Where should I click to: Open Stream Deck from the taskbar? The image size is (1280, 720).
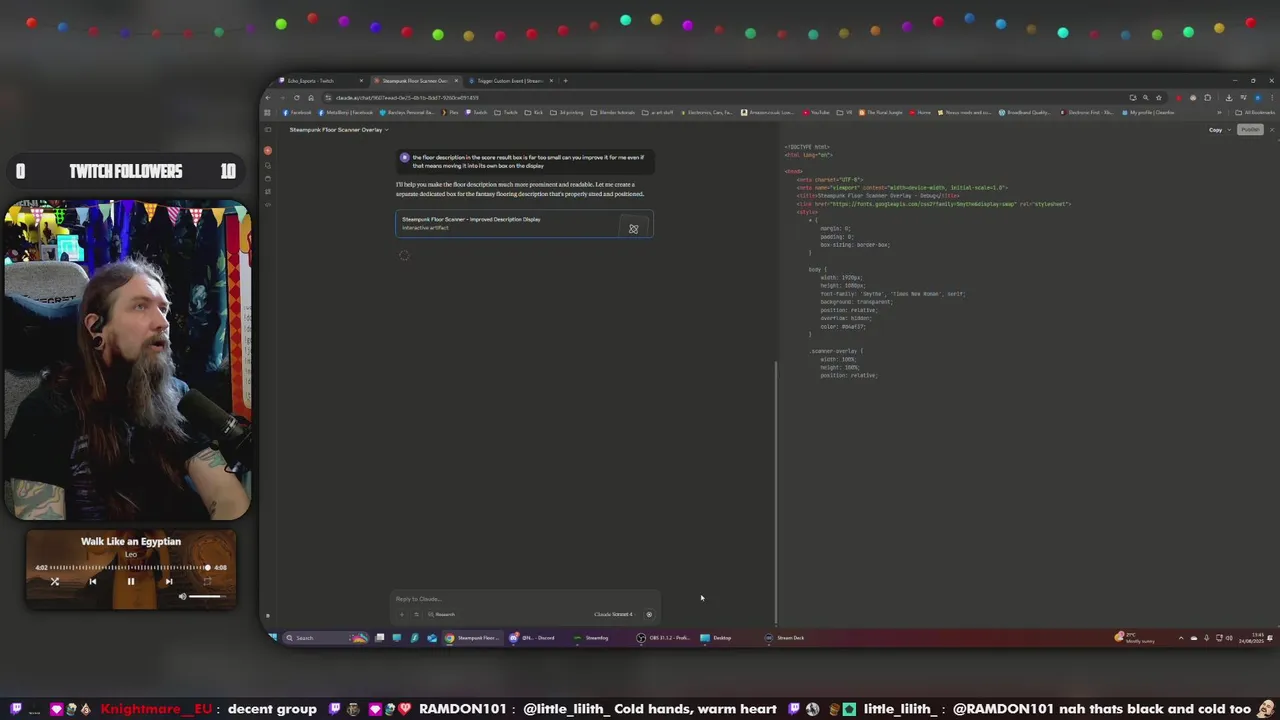785,637
